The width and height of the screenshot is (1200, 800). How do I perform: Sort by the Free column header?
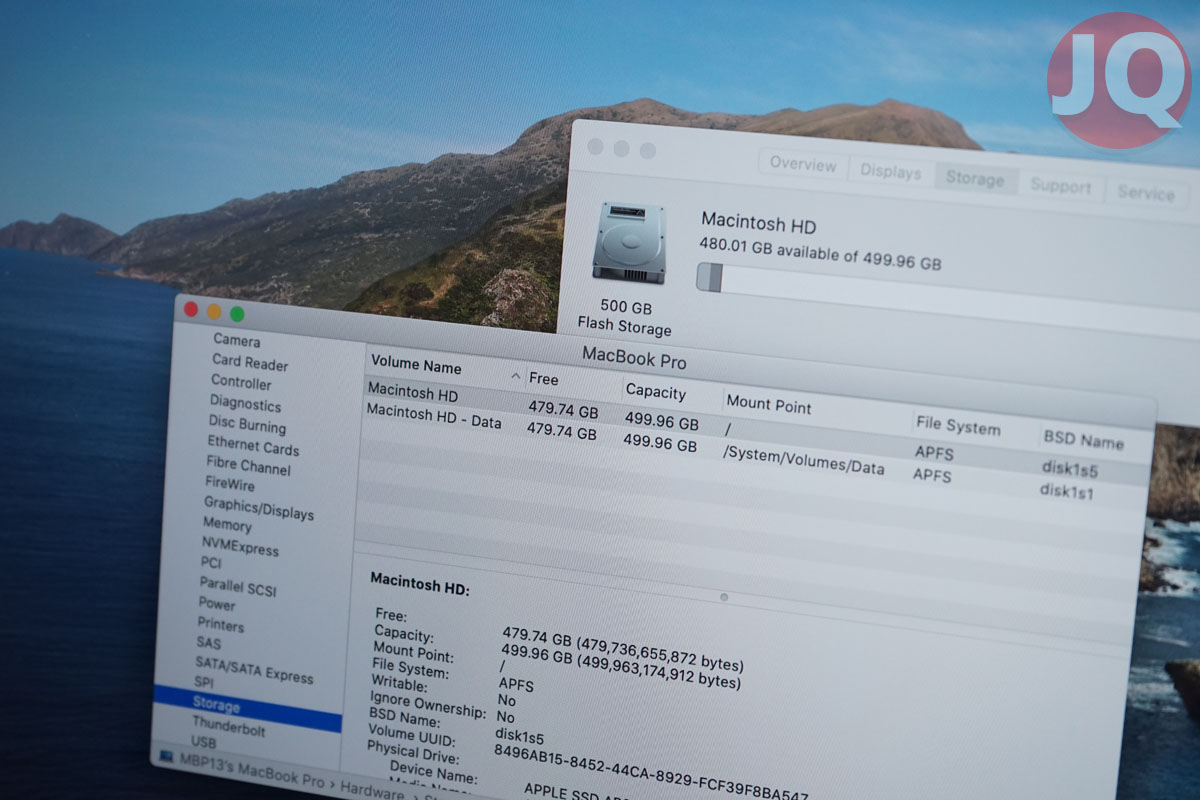pyautogui.click(x=543, y=379)
